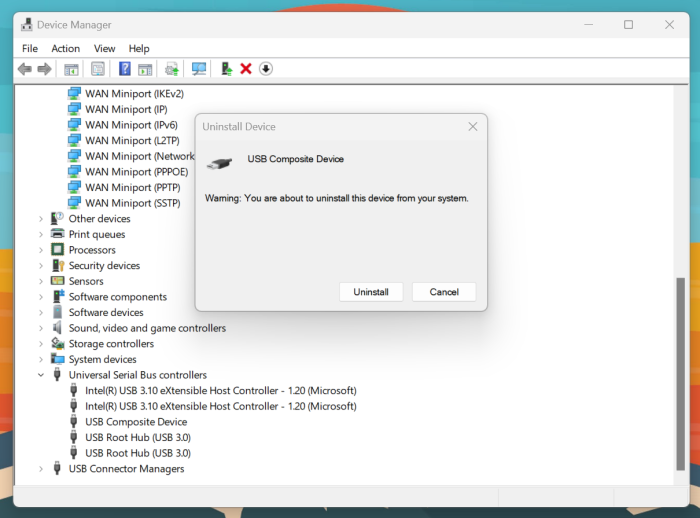Click the Security devices key icon
The width and height of the screenshot is (700, 518).
click(58, 265)
